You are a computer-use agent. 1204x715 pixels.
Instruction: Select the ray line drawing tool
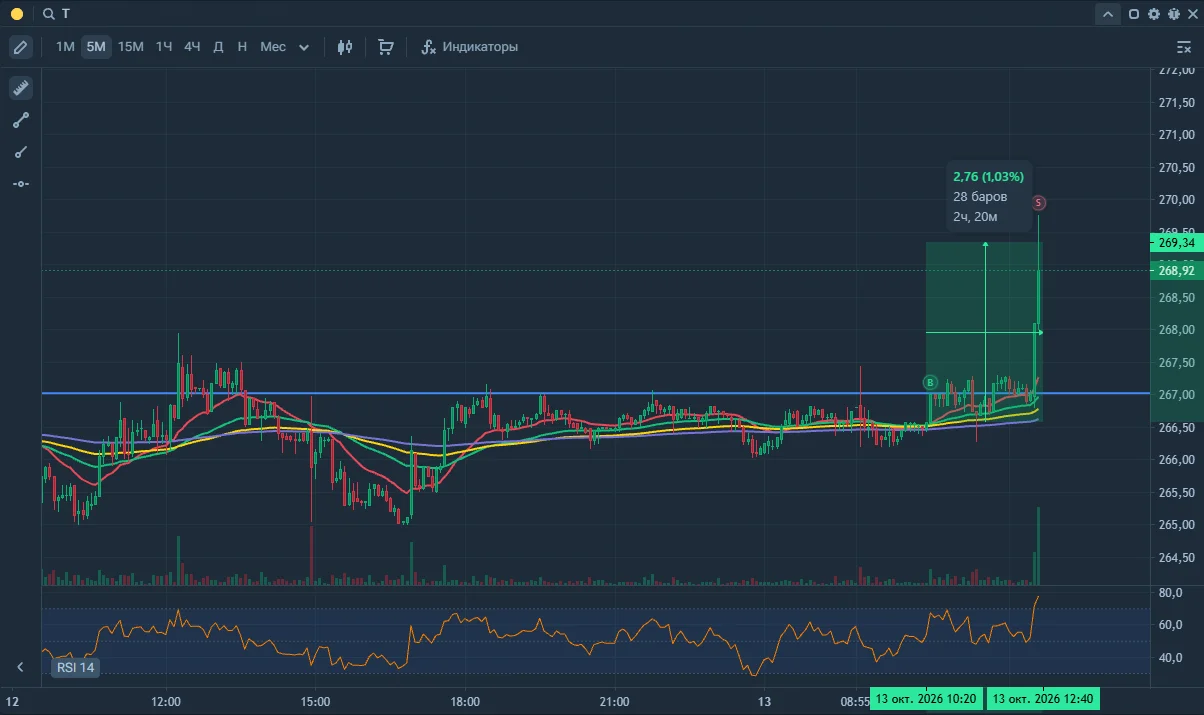pyautogui.click(x=20, y=152)
